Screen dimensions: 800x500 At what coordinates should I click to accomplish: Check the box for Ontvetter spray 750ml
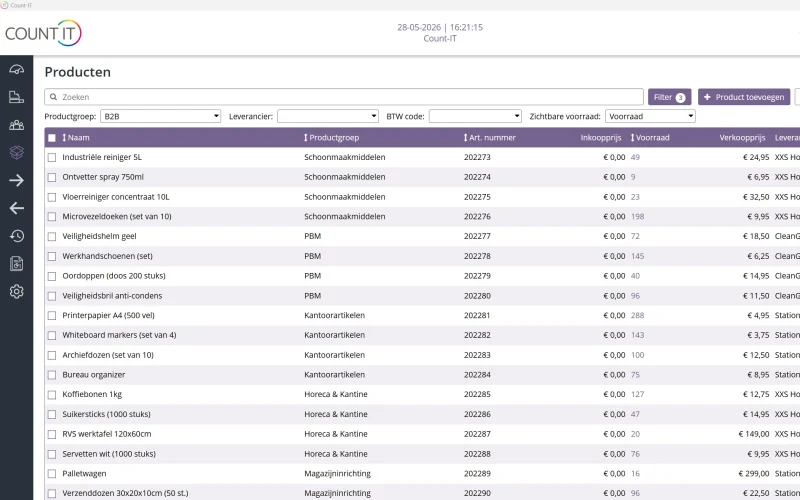[52, 178]
